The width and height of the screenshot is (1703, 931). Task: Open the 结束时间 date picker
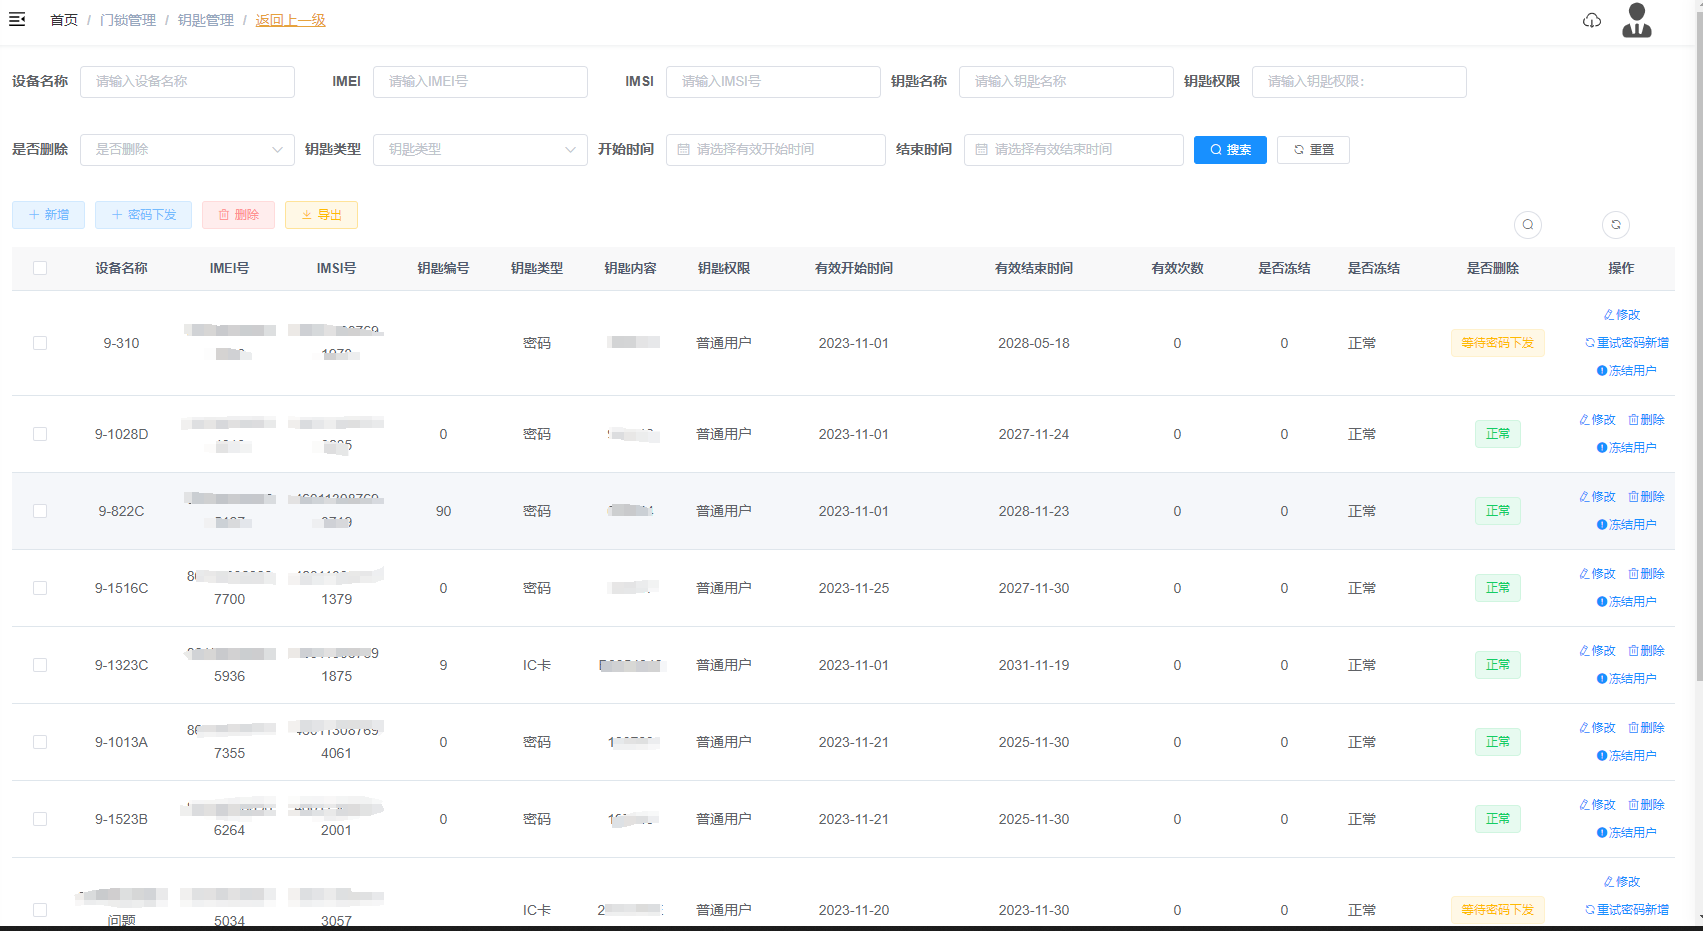click(1073, 150)
